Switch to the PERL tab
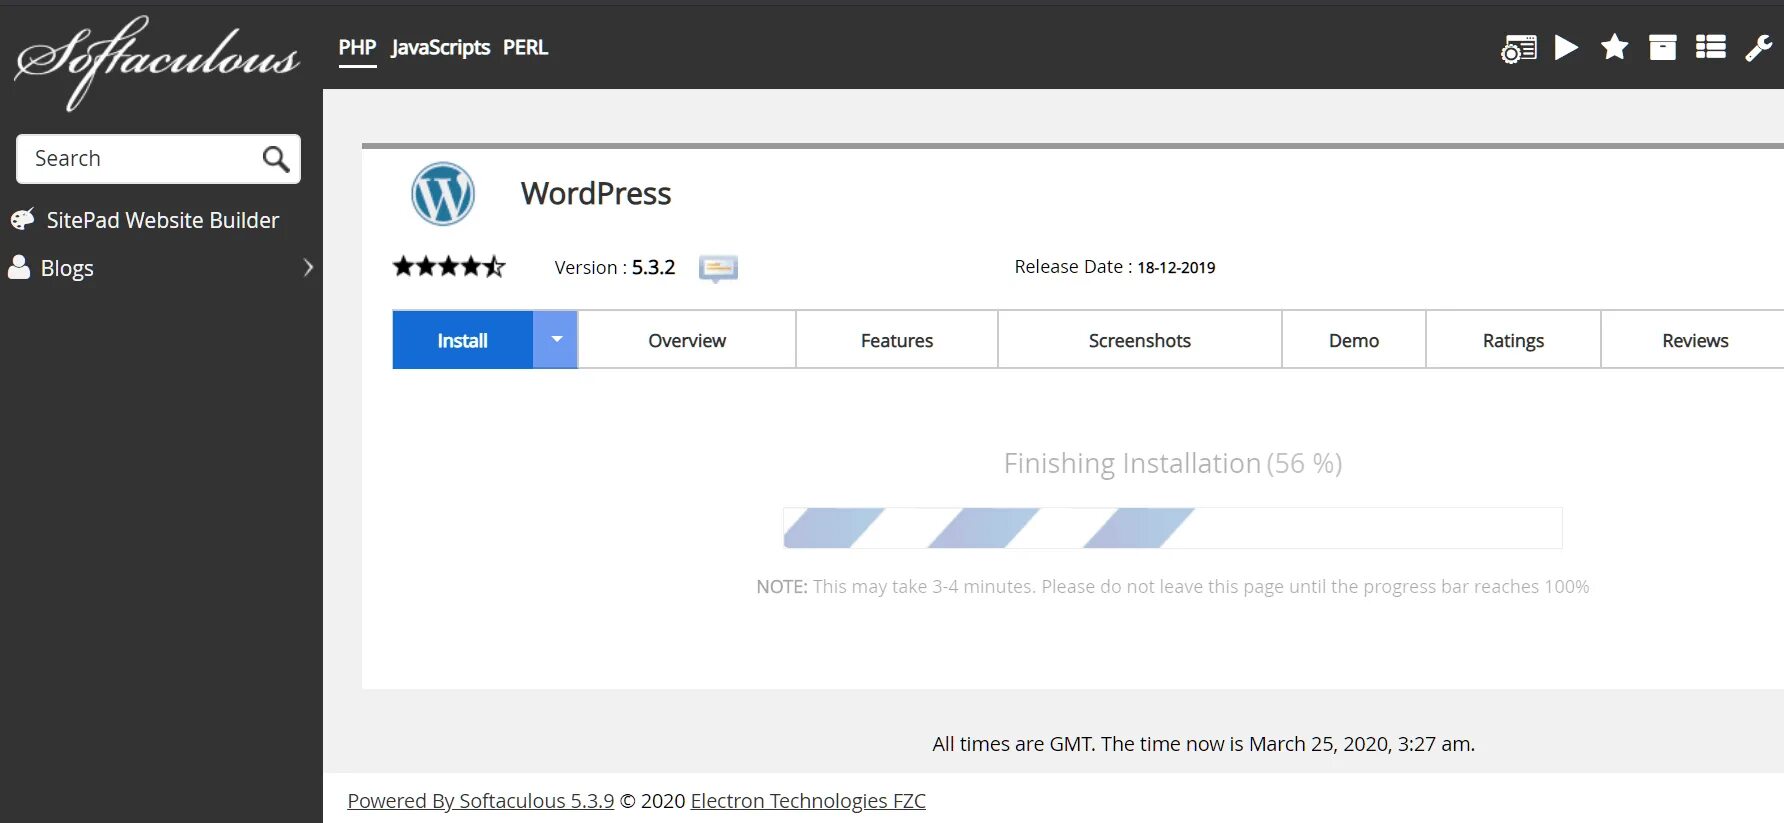1784x823 pixels. pos(525,47)
